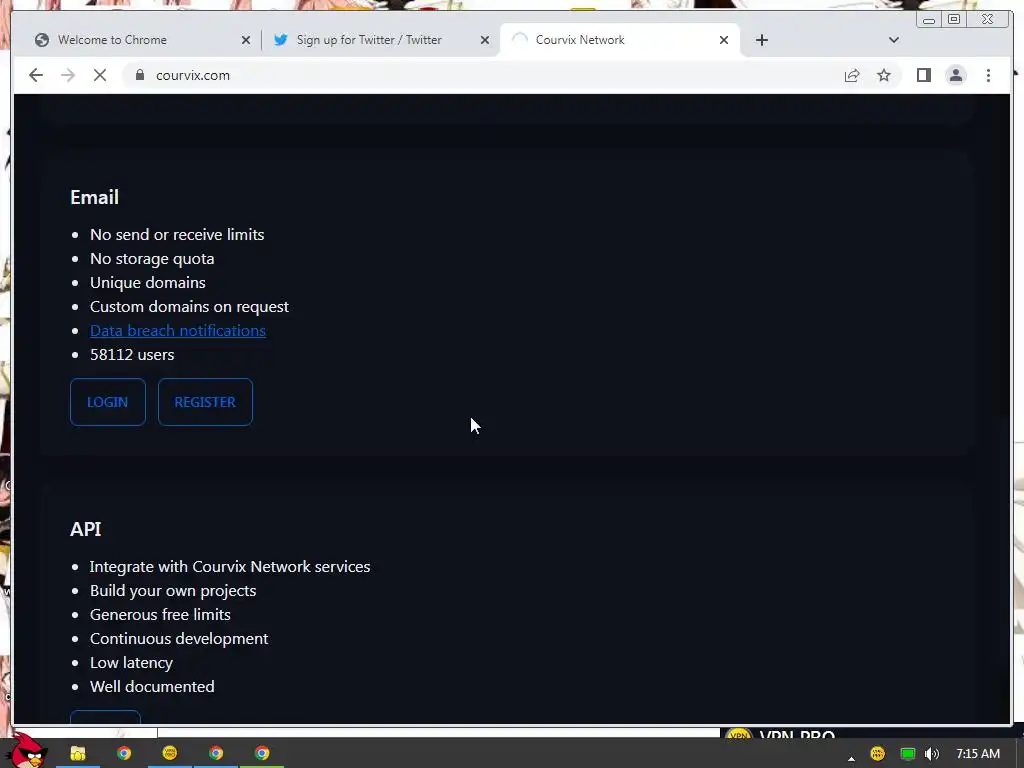The height and width of the screenshot is (768, 1024).
Task: Open the Chrome three-dot menu
Action: coord(988,75)
